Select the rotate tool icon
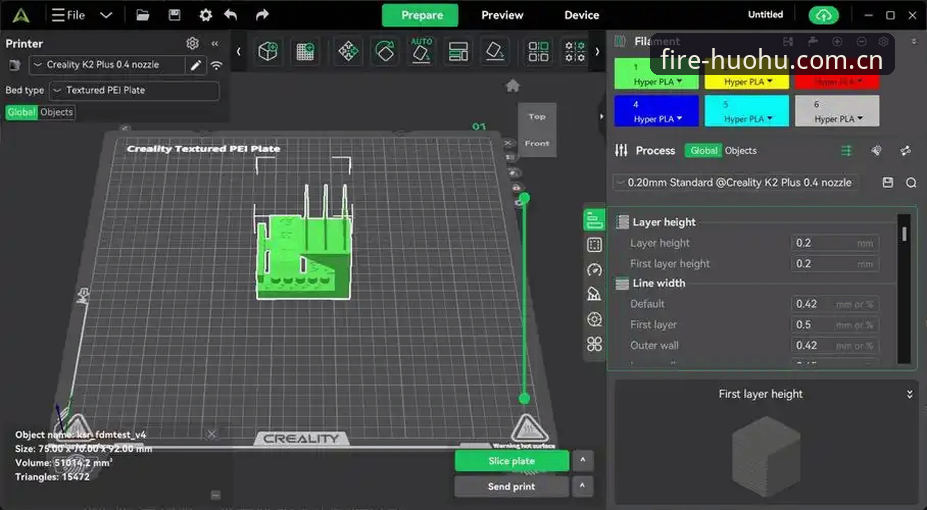The width and height of the screenshot is (927, 510). tap(385, 52)
